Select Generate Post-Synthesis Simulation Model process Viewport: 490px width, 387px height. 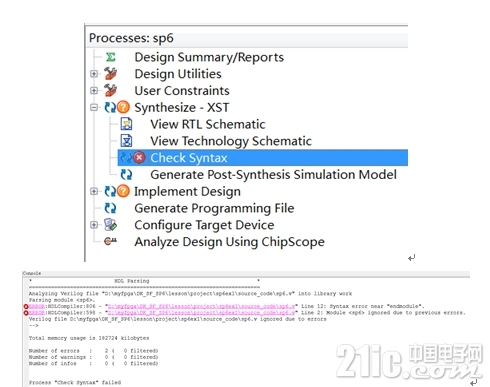[x=273, y=175]
